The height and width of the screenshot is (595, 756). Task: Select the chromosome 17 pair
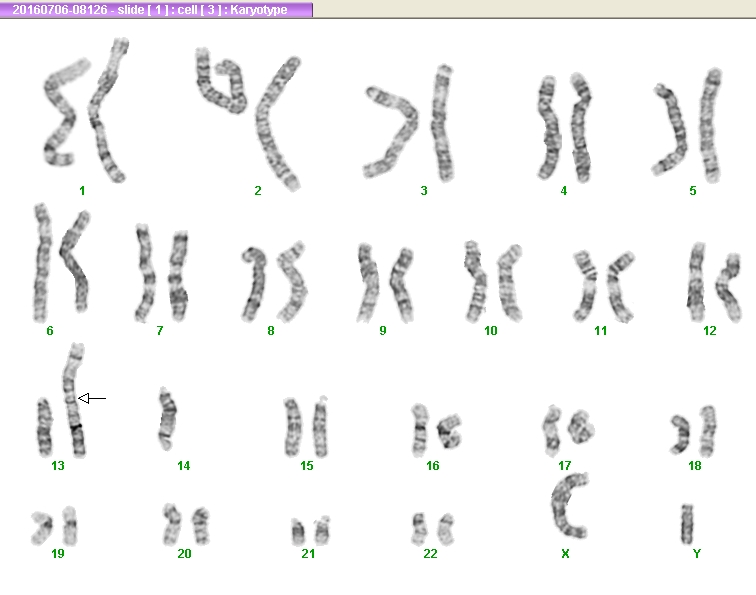[568, 431]
